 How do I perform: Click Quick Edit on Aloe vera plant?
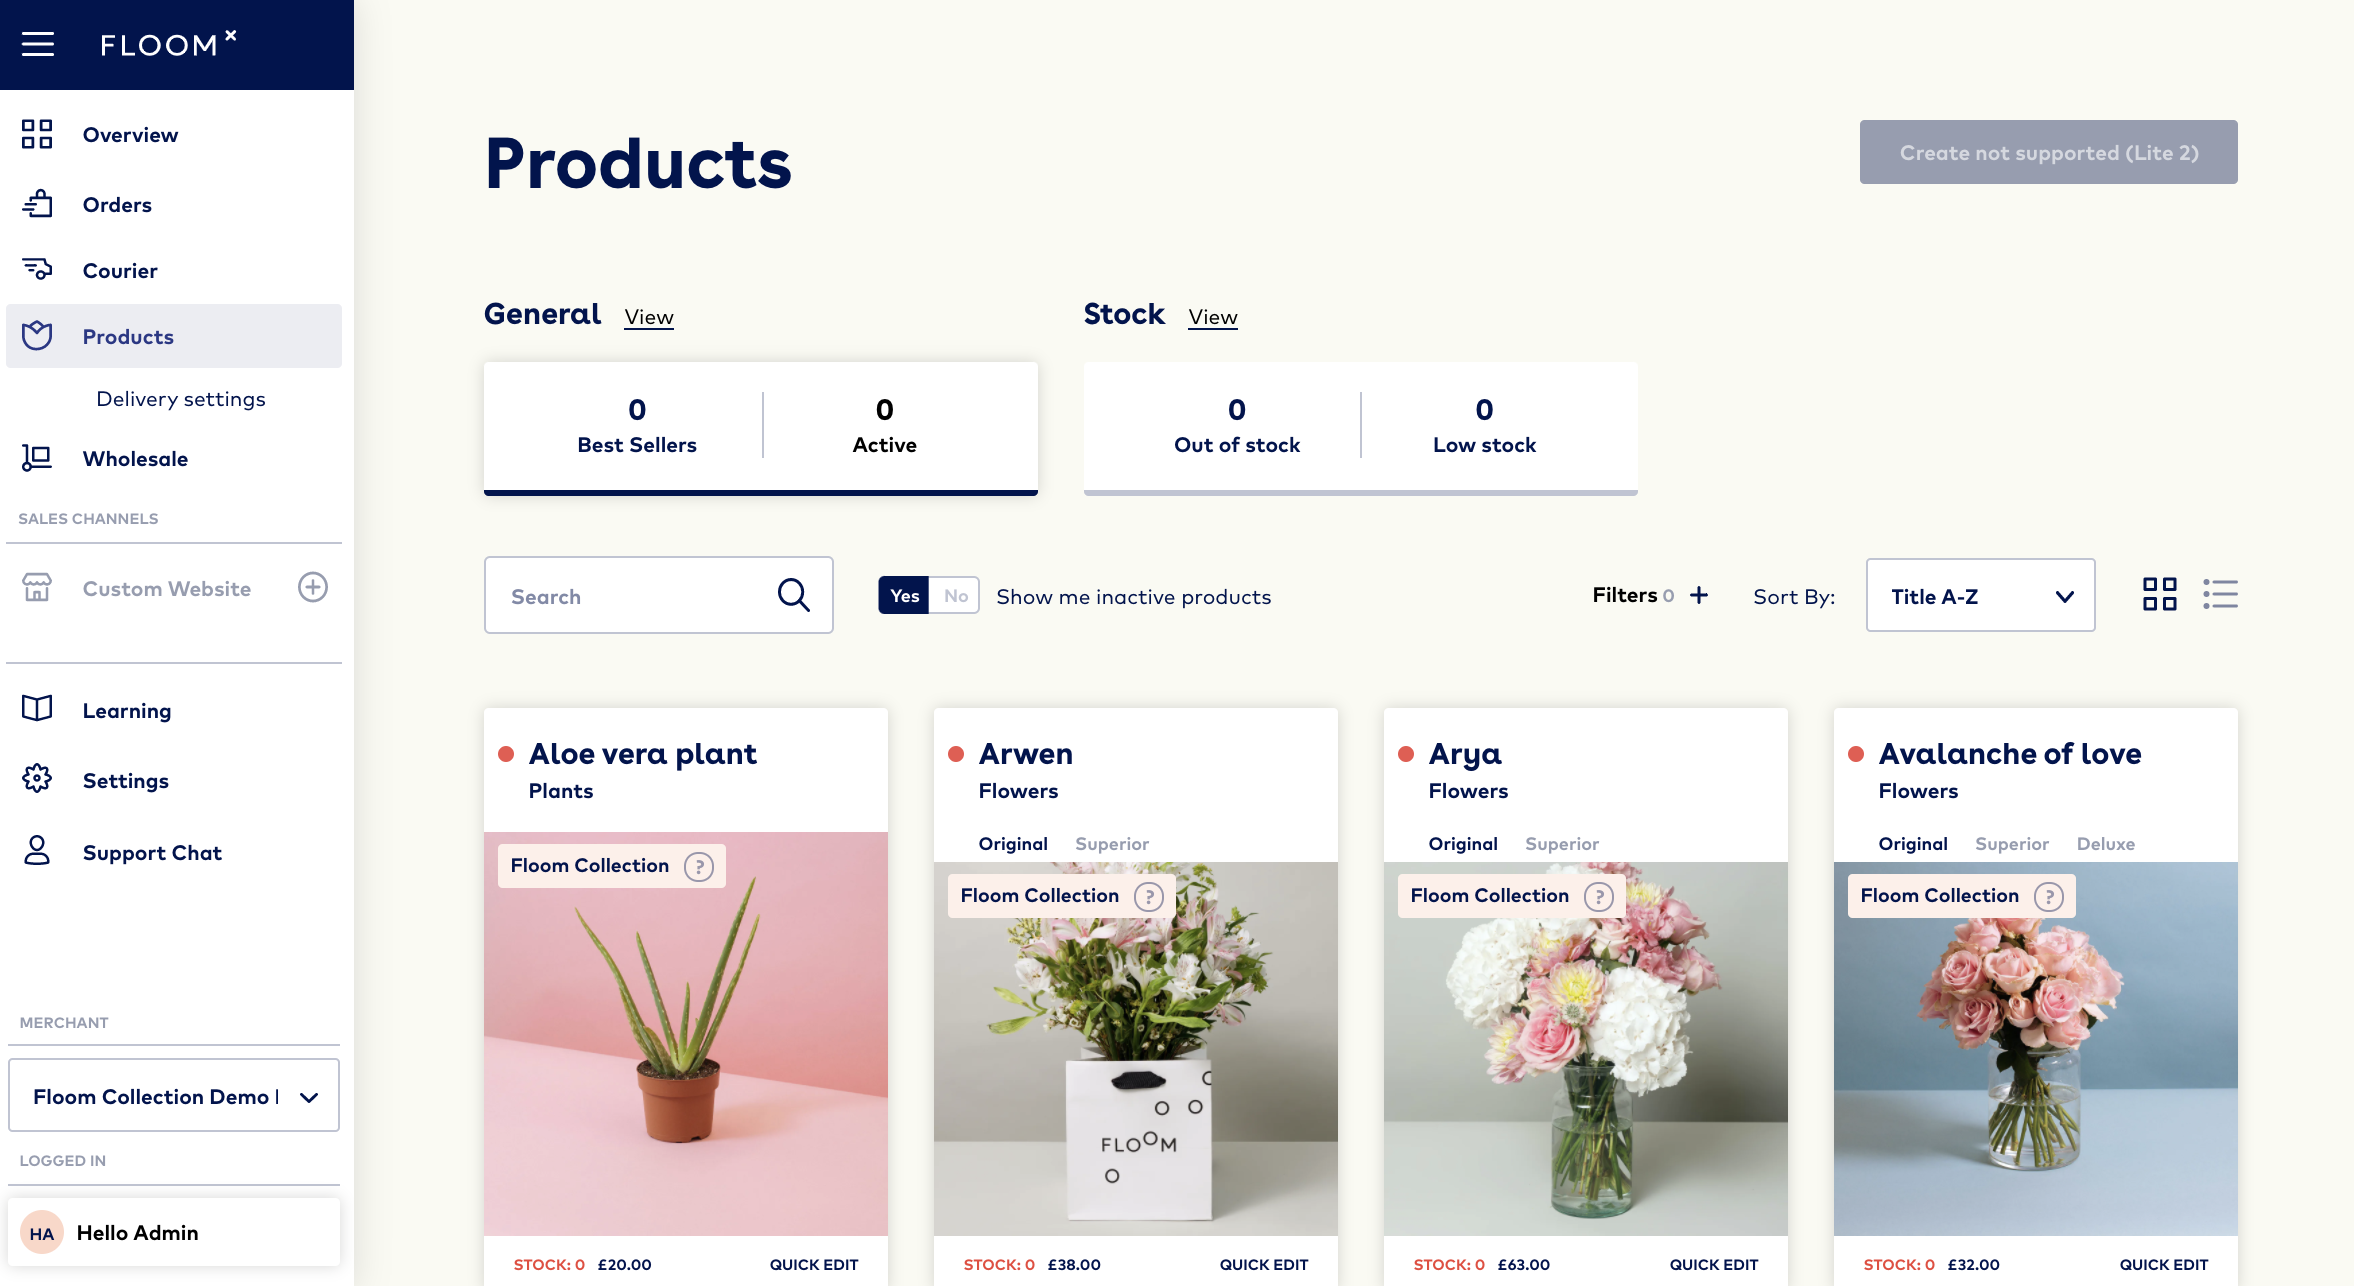tap(813, 1263)
